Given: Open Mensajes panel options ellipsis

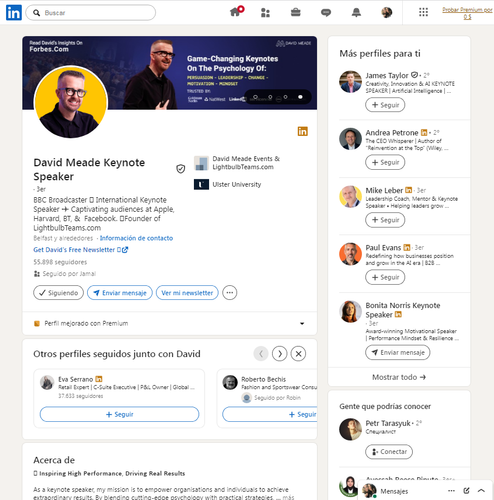Looking at the screenshot, I should (451, 491).
